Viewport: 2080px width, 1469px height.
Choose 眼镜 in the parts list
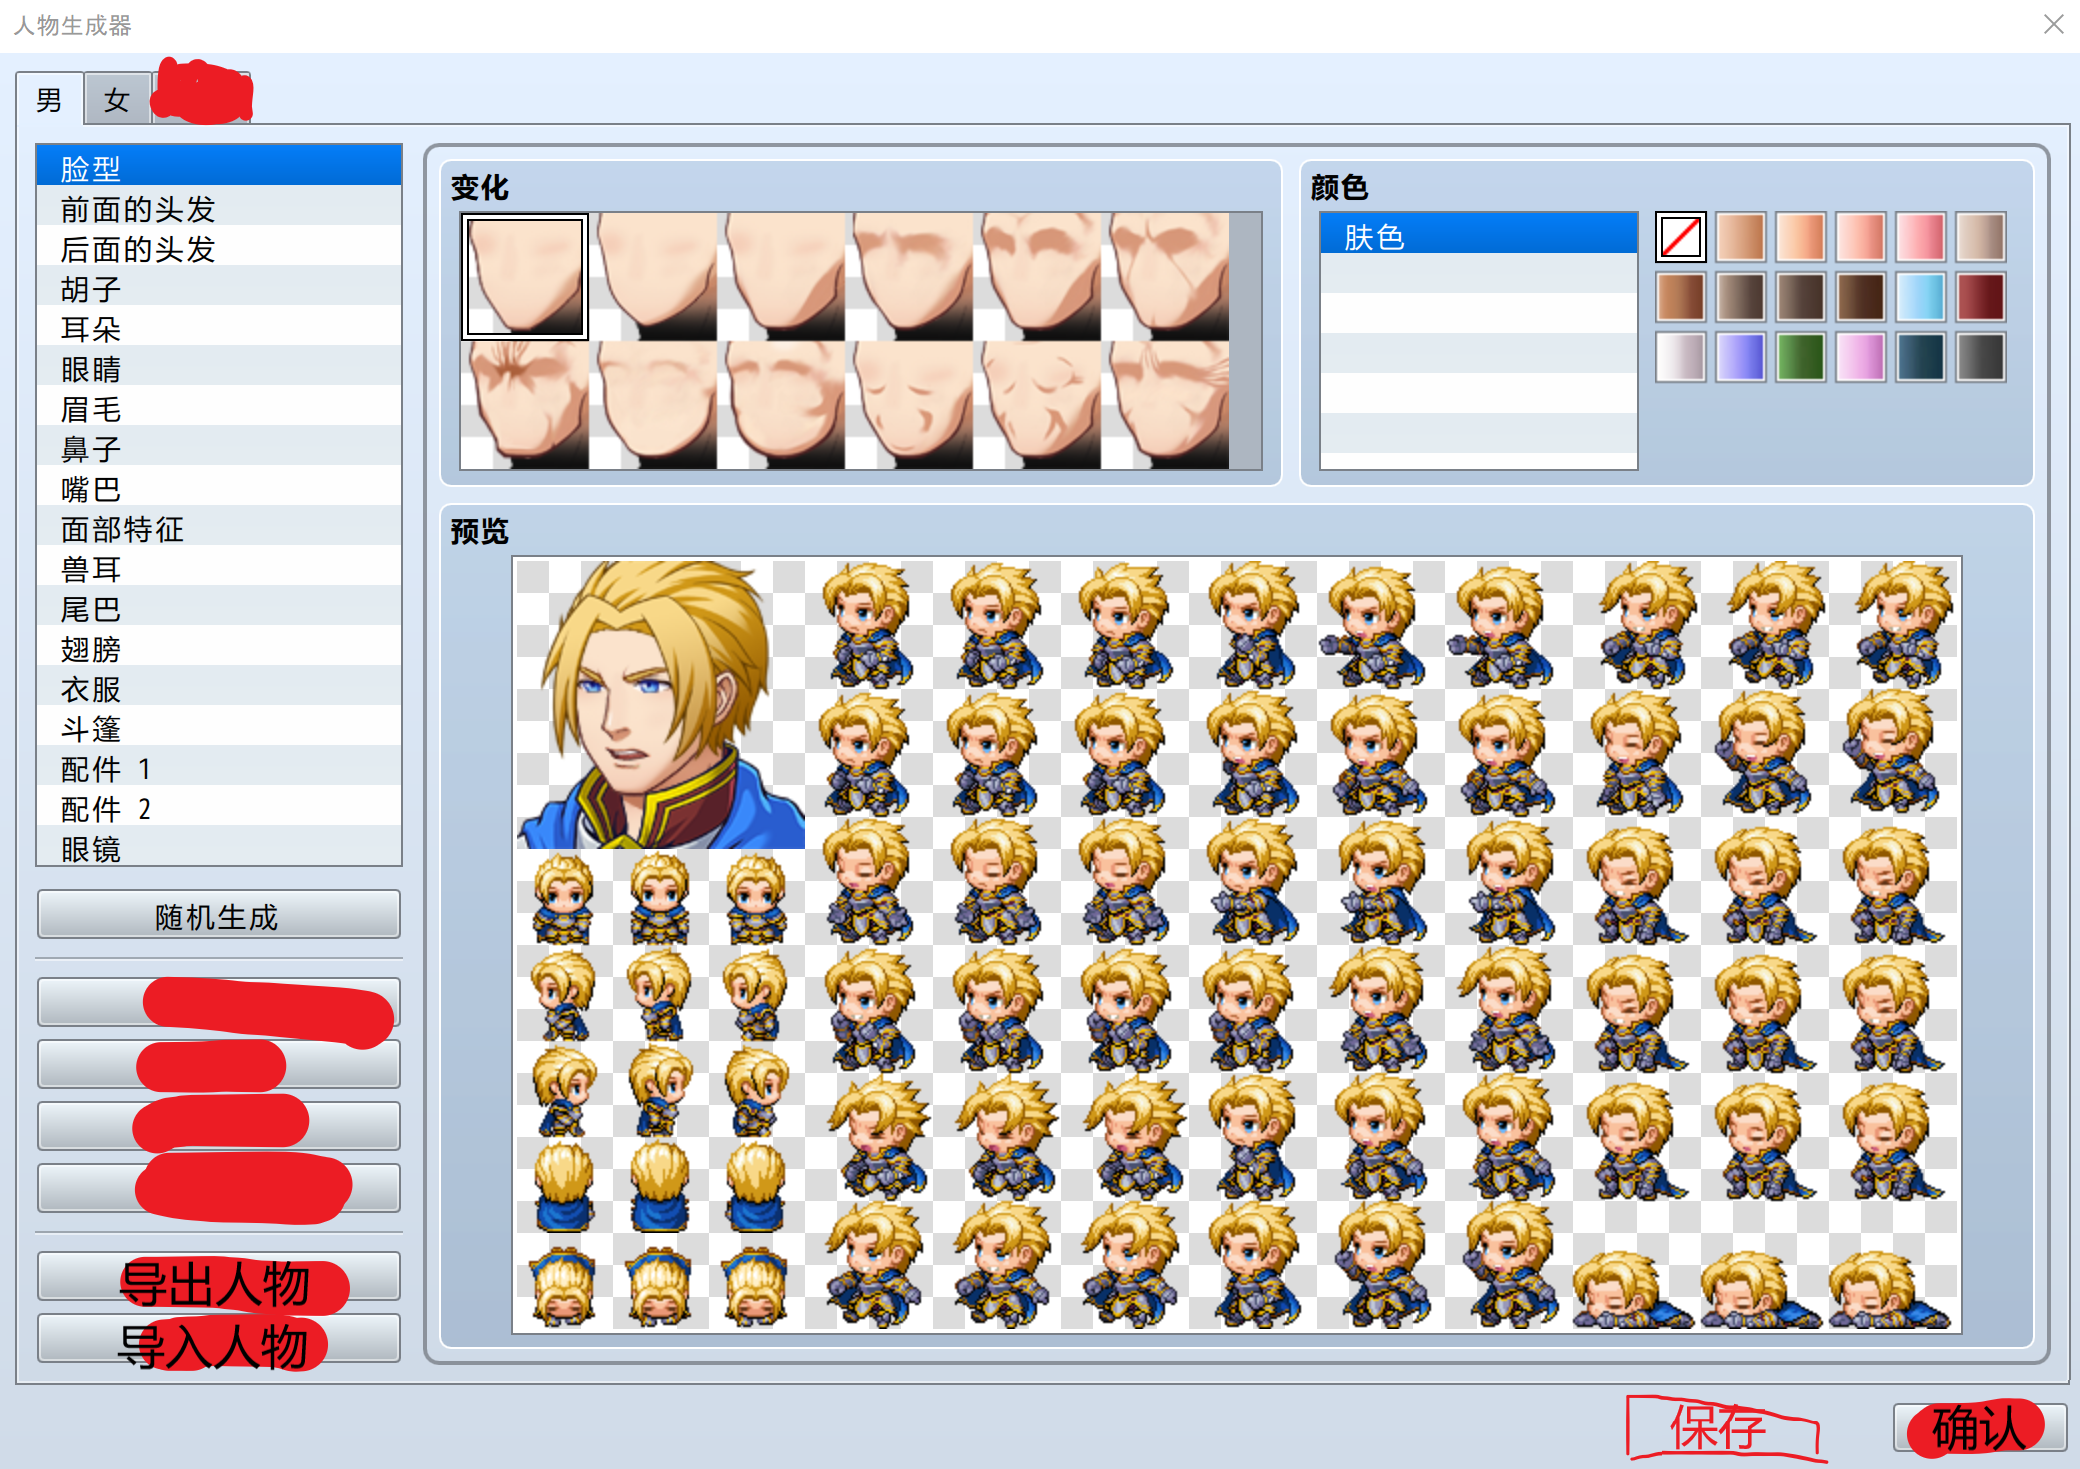click(x=219, y=847)
